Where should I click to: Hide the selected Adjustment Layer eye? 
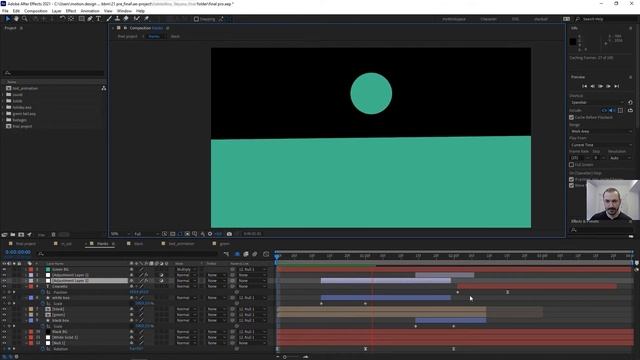4,281
